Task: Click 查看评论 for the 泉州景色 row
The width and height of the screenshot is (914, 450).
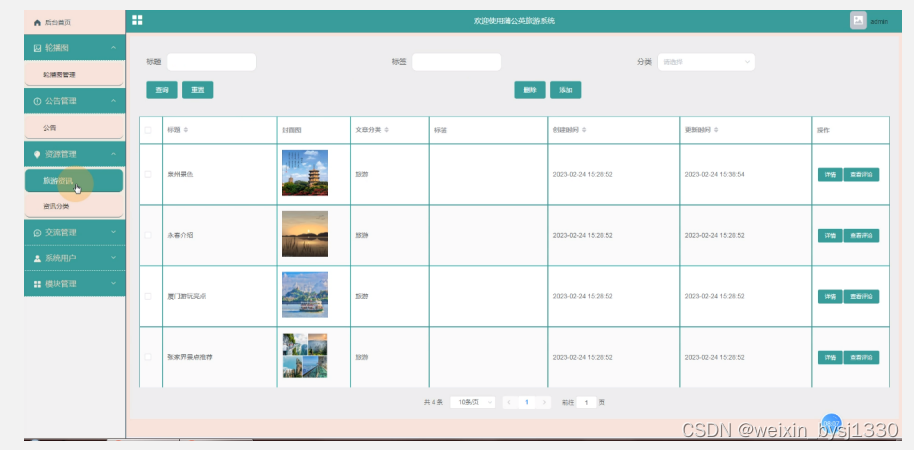Action: coord(862,175)
